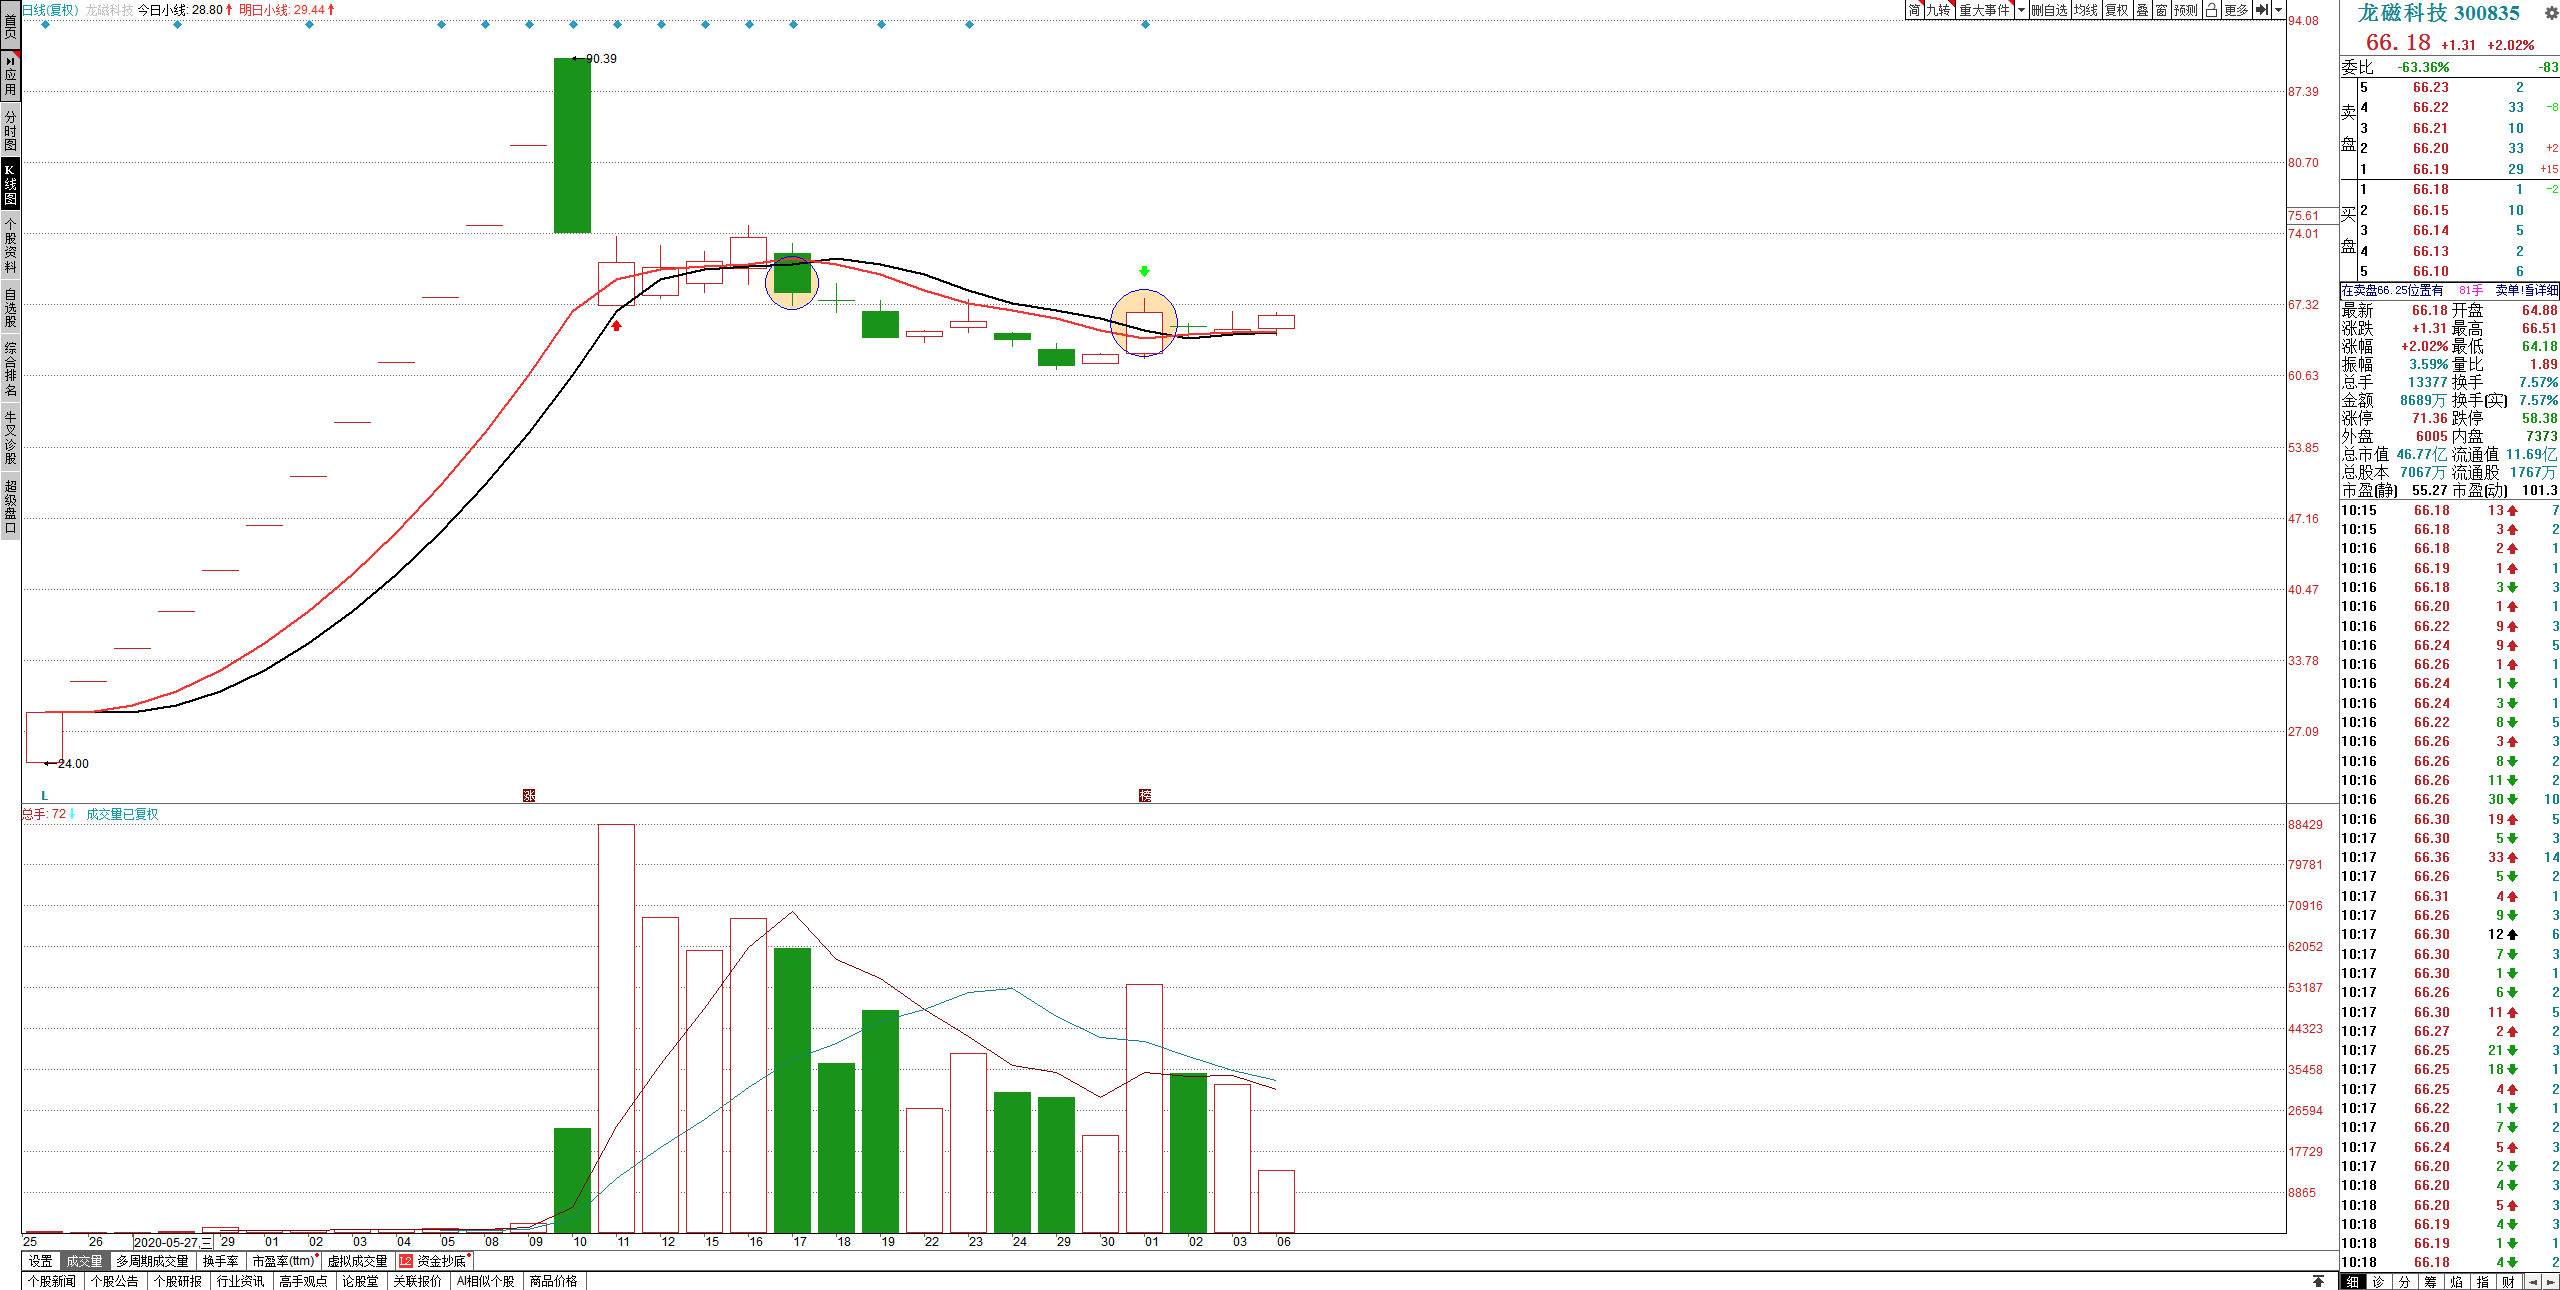Click the tall green candle peaking at 90.39
The width and height of the screenshot is (2560, 1290).
[x=572, y=145]
